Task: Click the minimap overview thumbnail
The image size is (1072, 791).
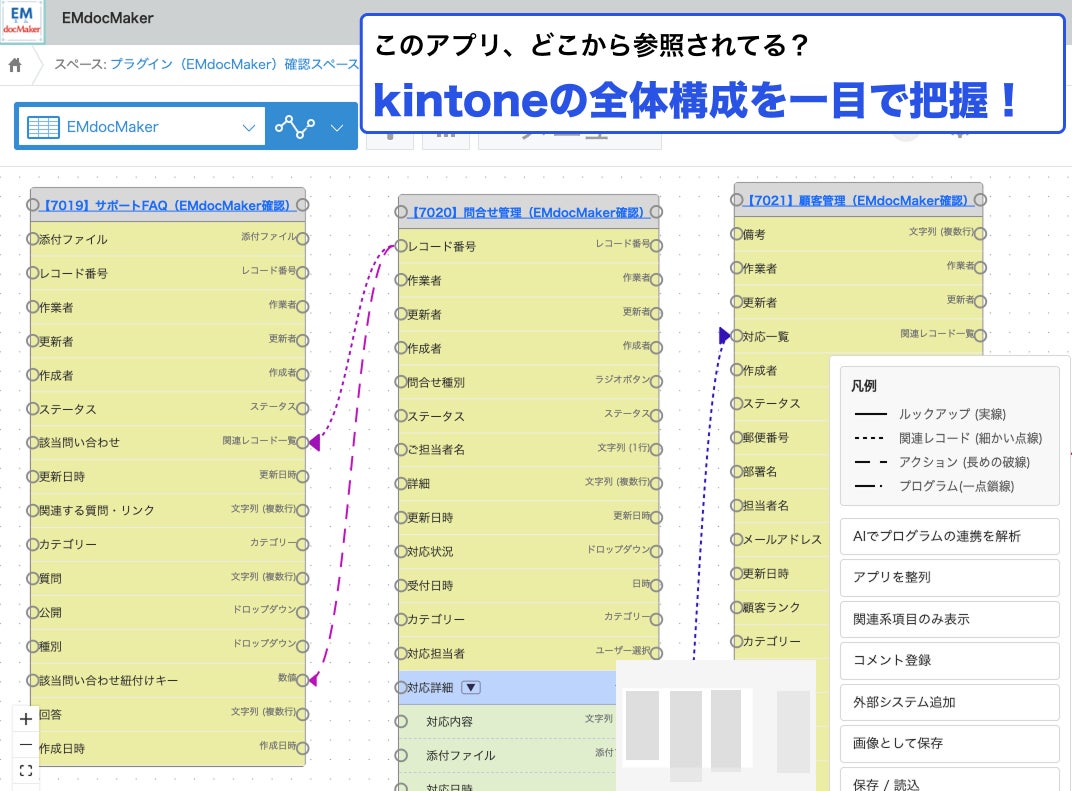Action: point(716,725)
